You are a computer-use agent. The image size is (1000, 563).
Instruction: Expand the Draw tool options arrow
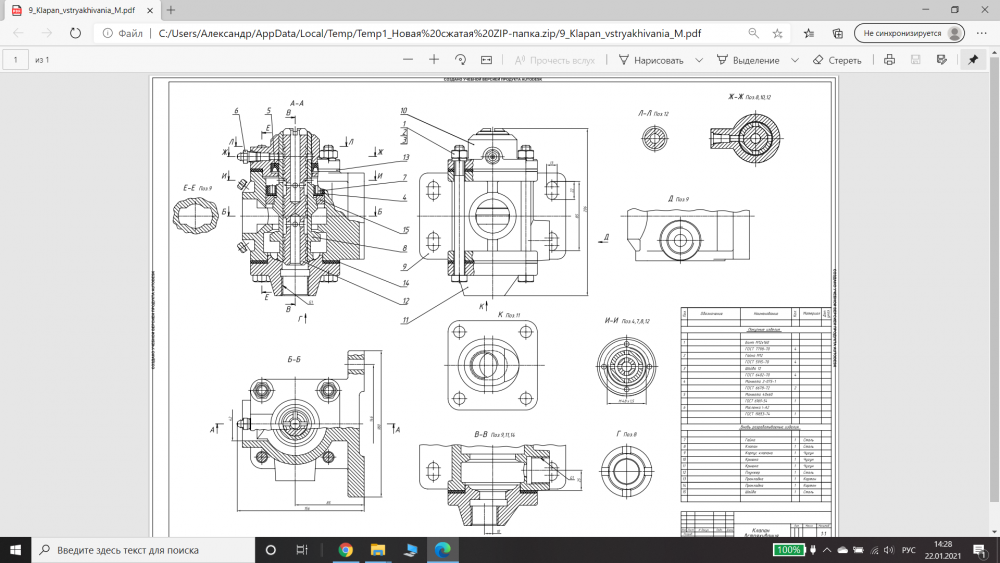pos(696,60)
